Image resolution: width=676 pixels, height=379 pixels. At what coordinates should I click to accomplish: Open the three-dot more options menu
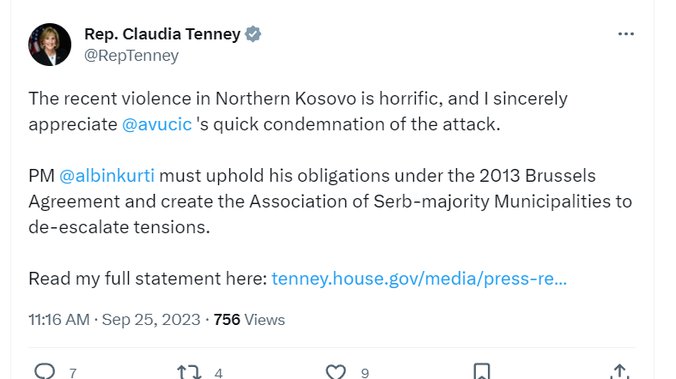(x=626, y=34)
